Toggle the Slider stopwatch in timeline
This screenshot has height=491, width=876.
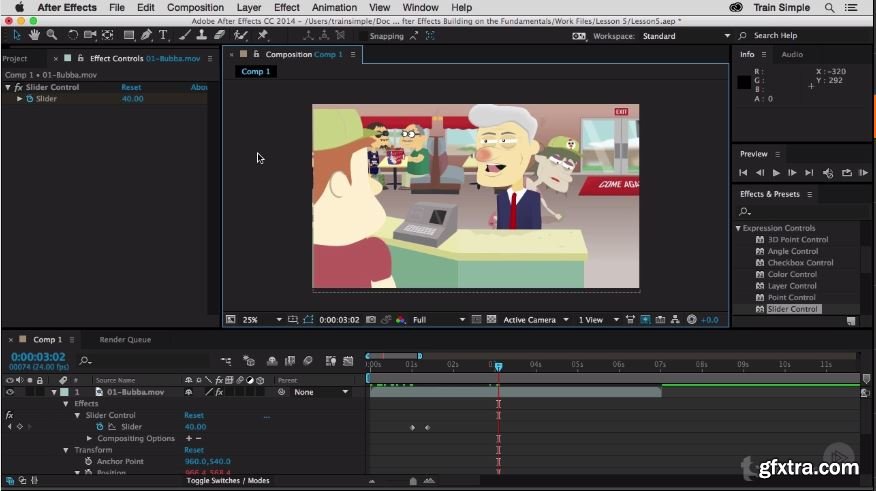point(100,427)
